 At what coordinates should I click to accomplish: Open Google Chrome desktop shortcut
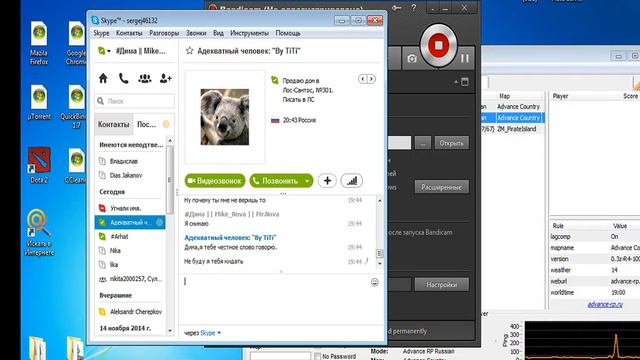tap(76, 43)
